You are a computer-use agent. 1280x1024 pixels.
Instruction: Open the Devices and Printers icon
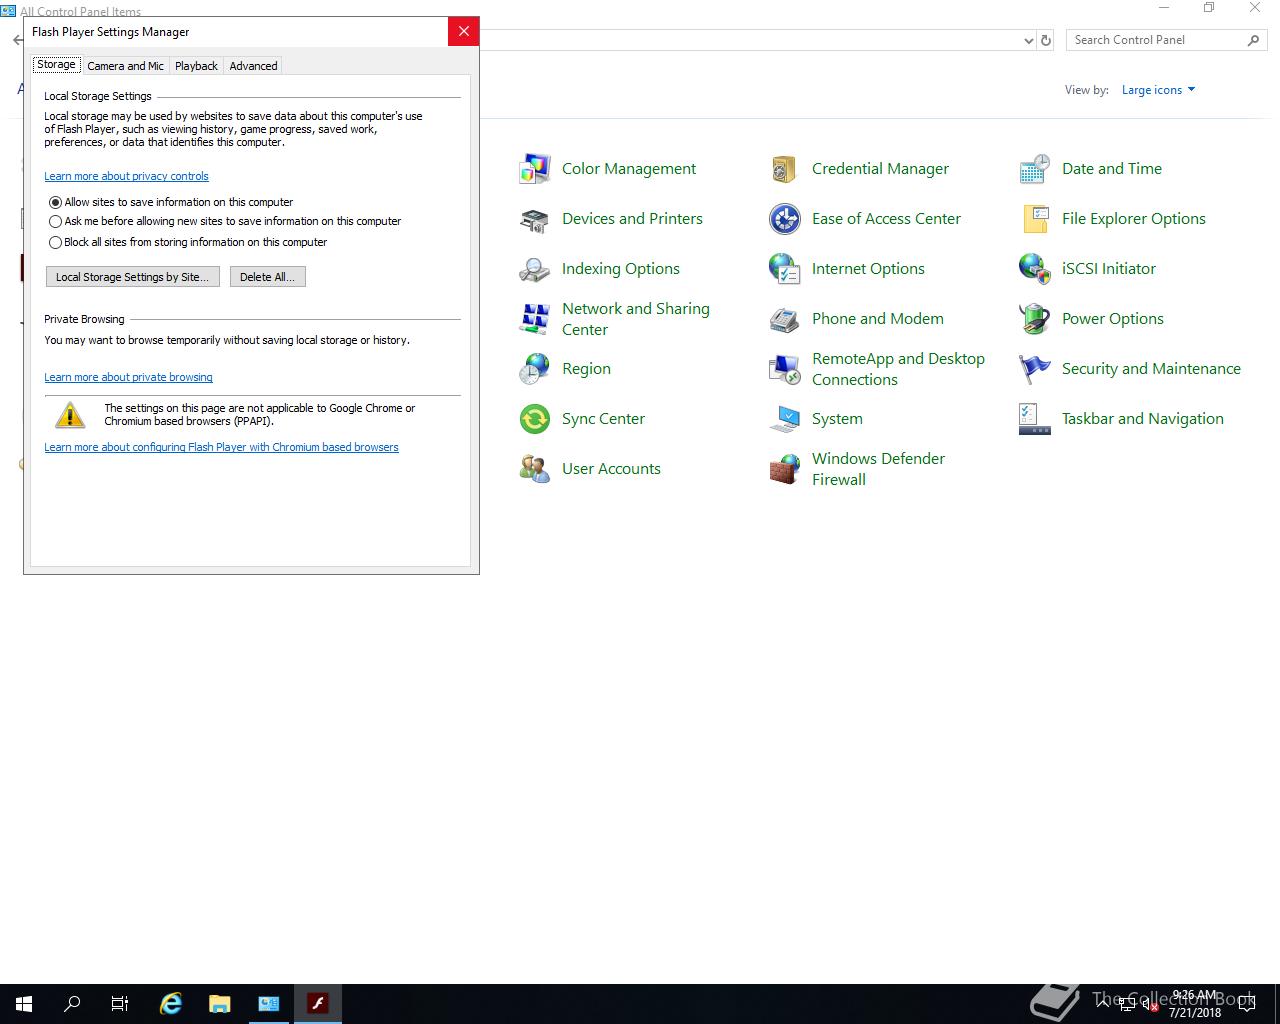point(534,219)
